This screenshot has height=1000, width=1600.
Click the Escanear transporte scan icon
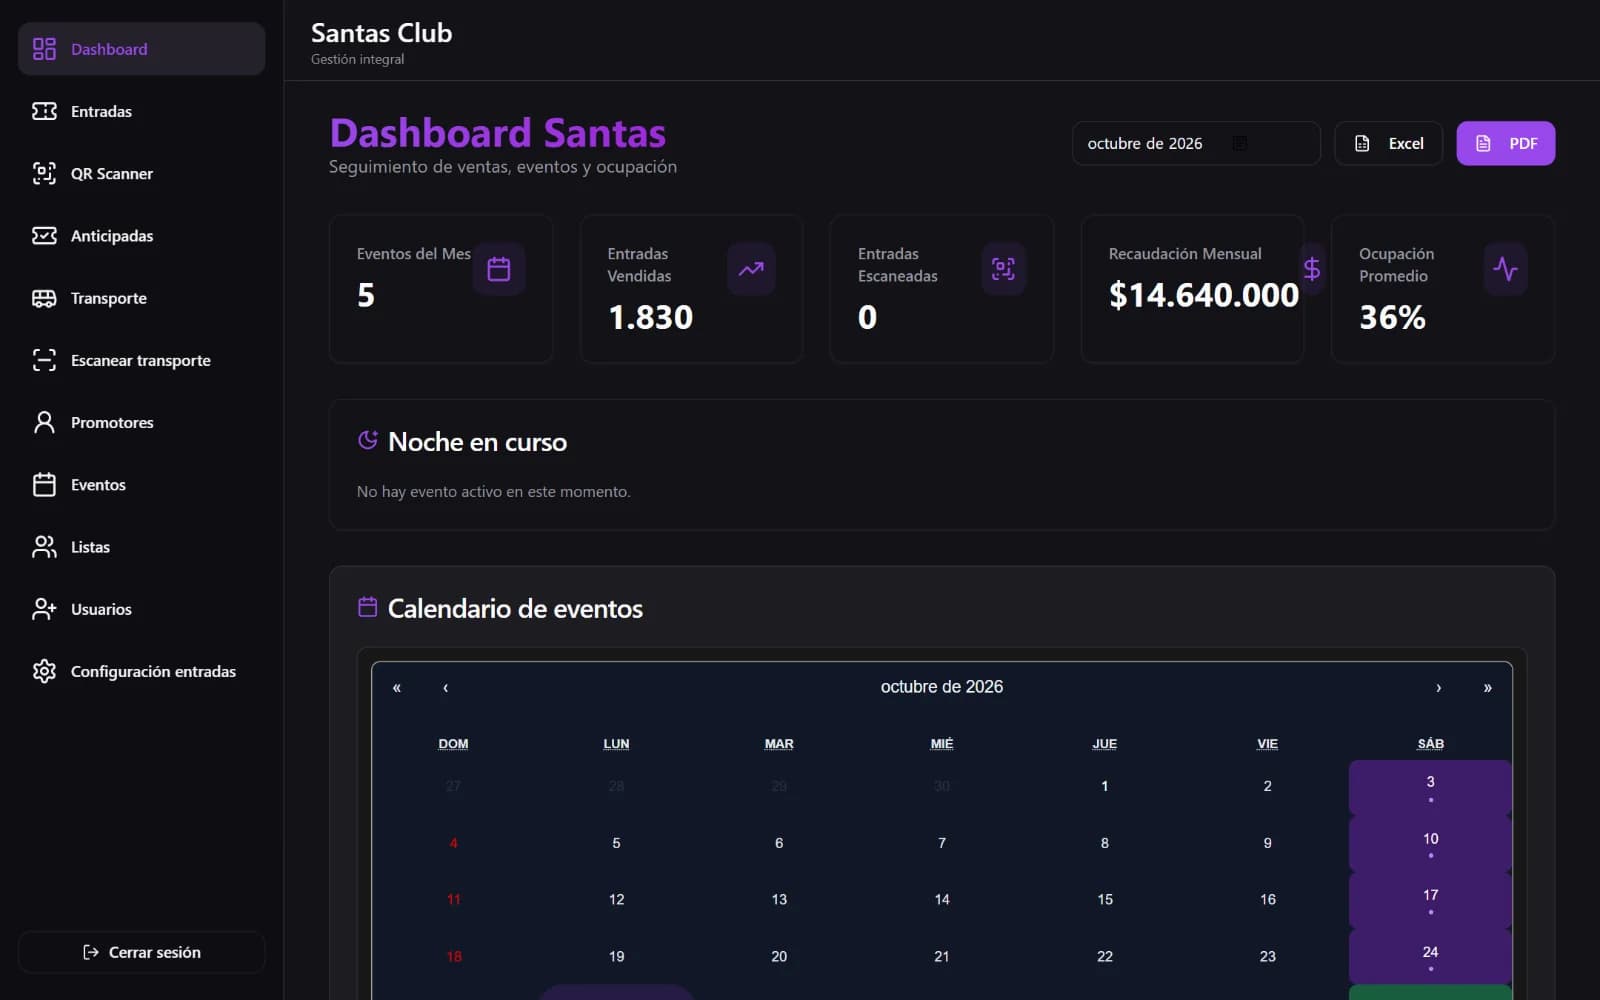44,360
